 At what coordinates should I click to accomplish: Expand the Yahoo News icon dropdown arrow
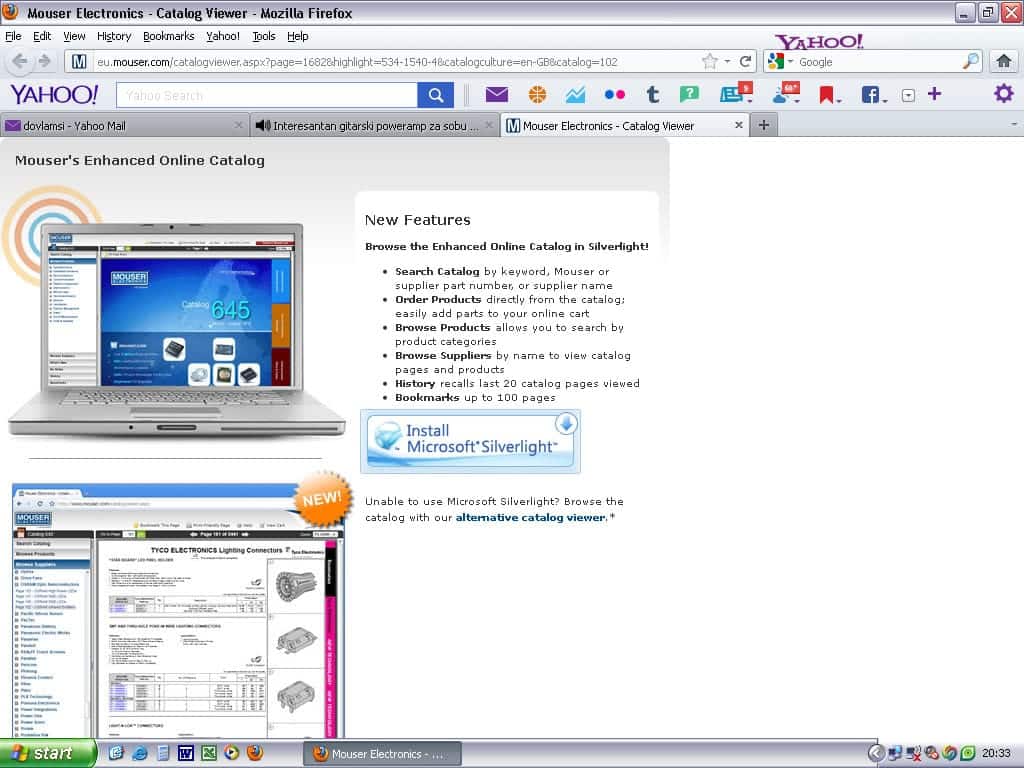tap(750, 101)
